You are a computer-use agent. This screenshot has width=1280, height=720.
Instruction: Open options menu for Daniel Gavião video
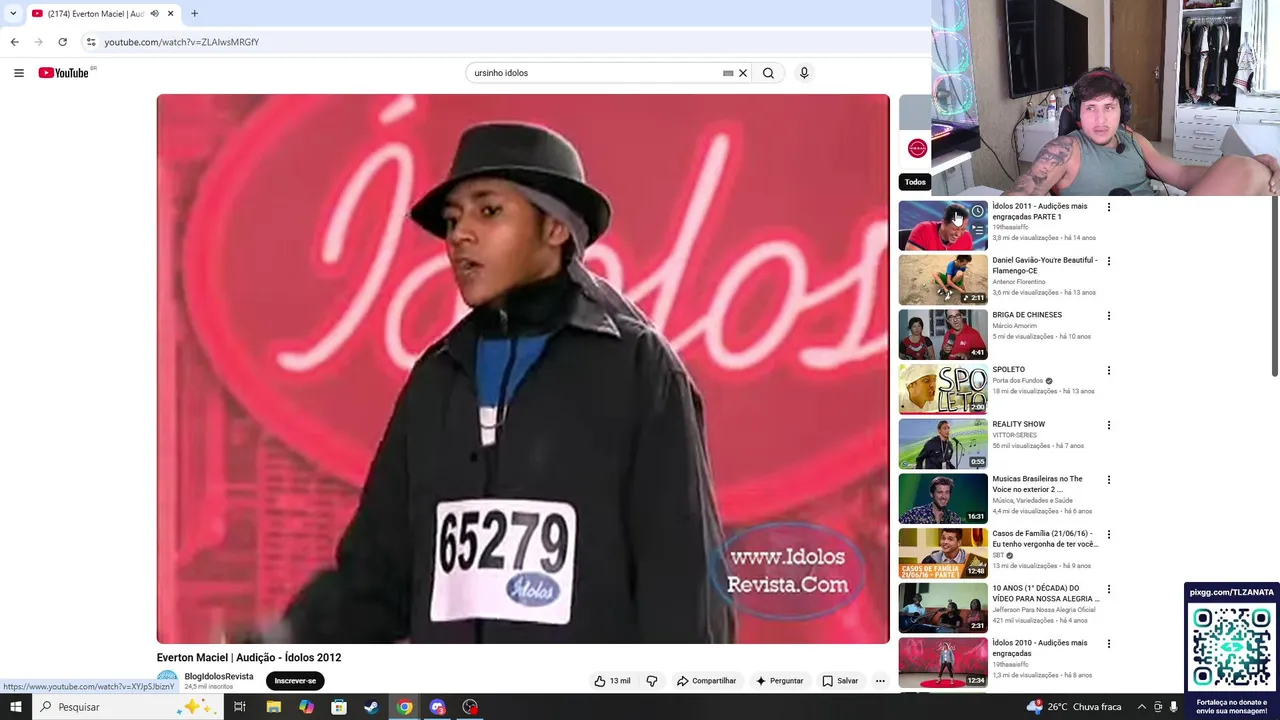pos(1108,261)
